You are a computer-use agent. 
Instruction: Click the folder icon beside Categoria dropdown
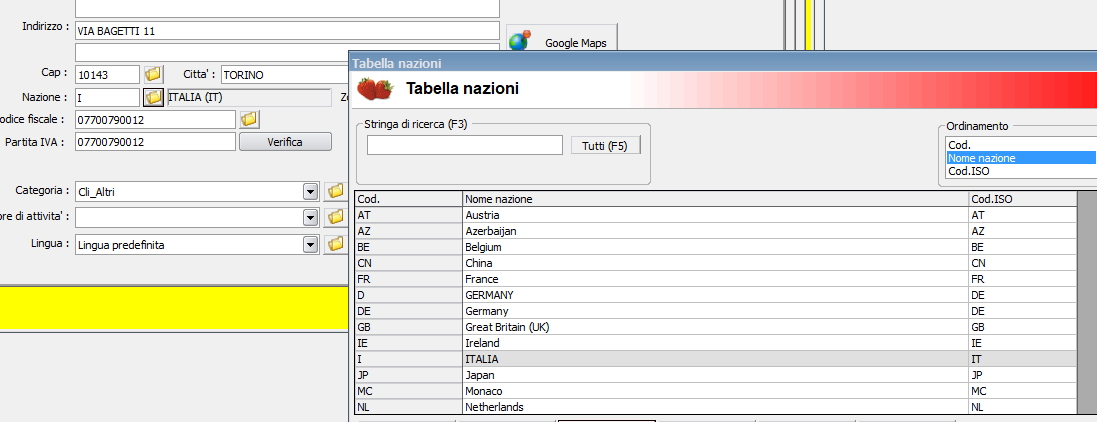tap(335, 190)
